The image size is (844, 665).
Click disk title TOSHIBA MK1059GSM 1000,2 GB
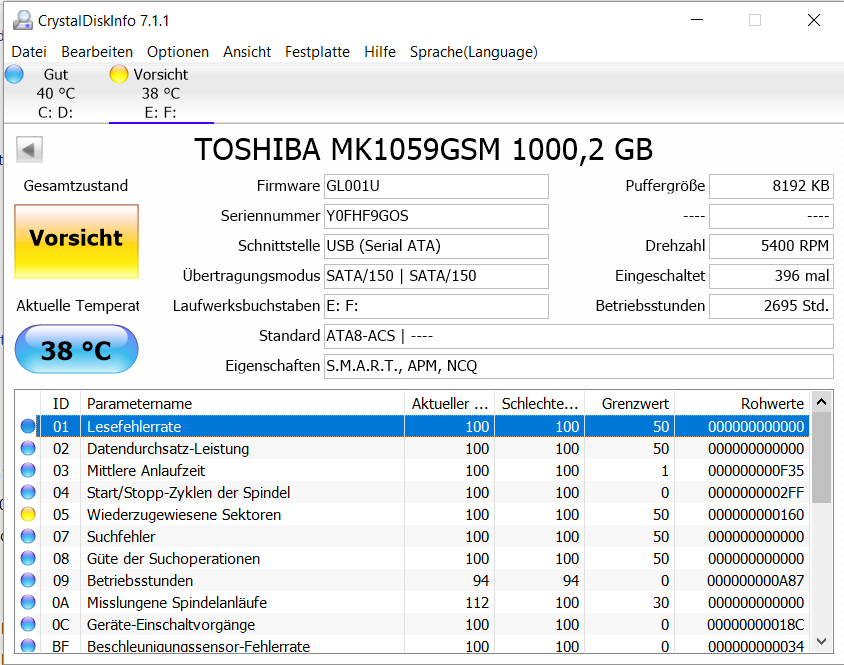pos(424,150)
